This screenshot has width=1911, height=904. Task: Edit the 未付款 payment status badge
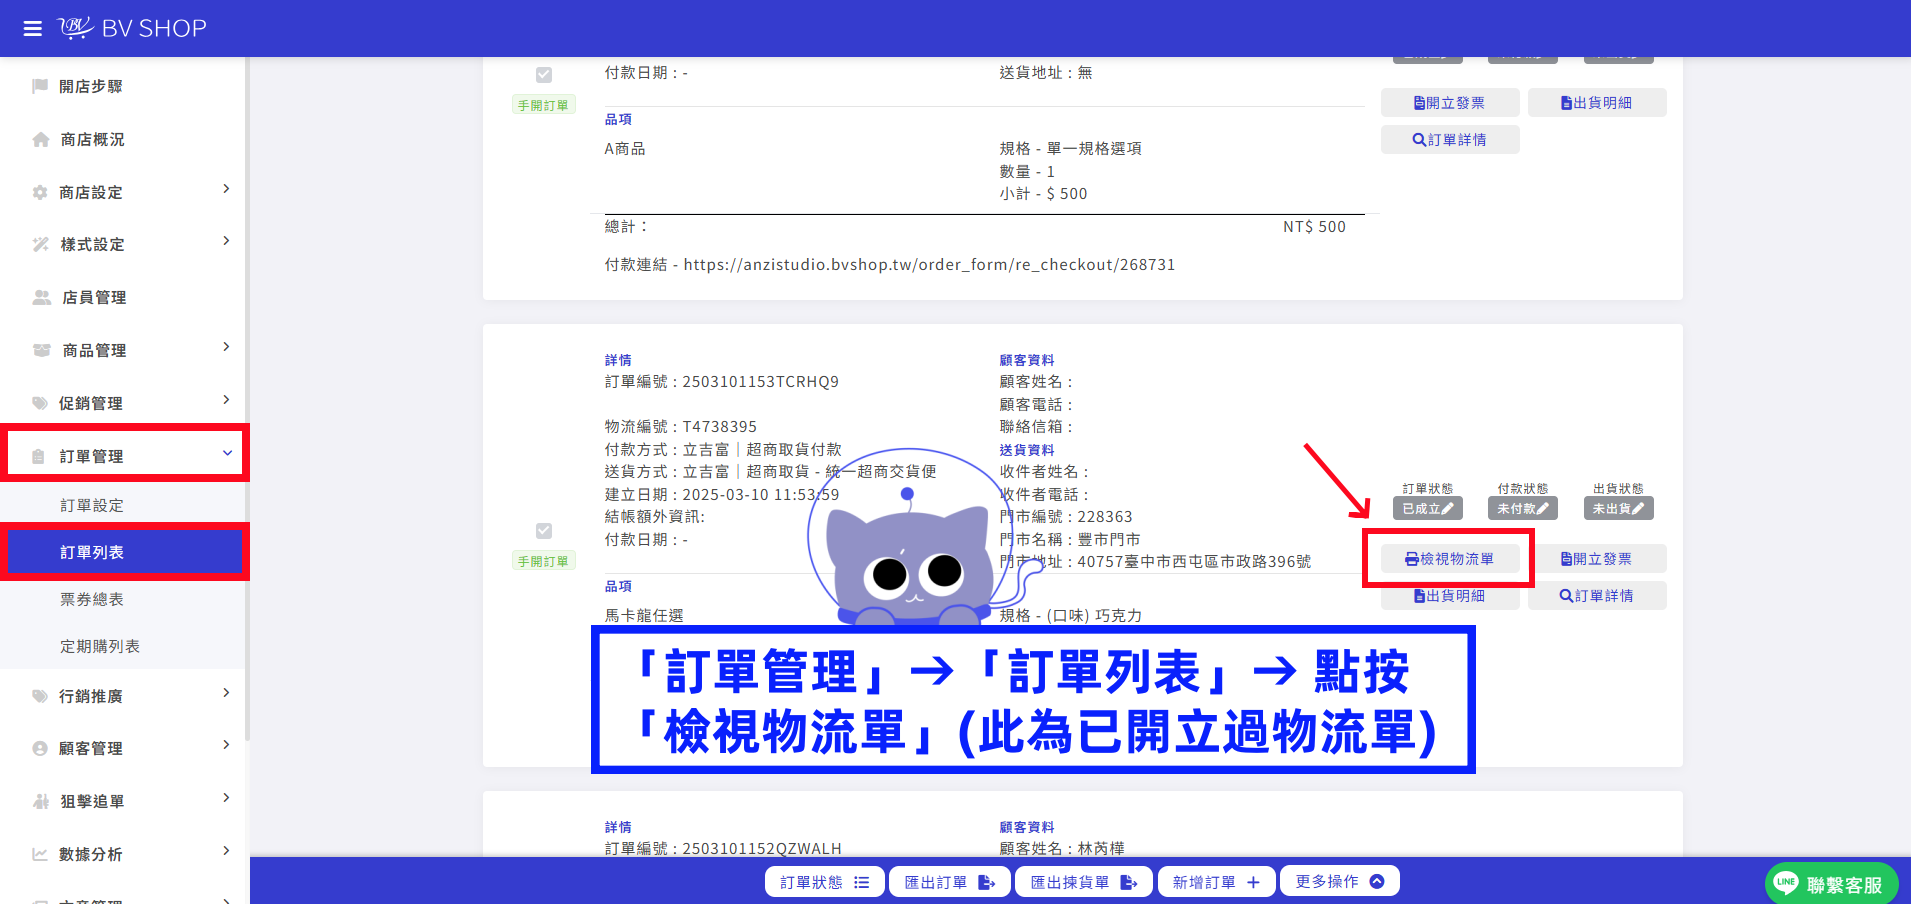coord(1523,509)
